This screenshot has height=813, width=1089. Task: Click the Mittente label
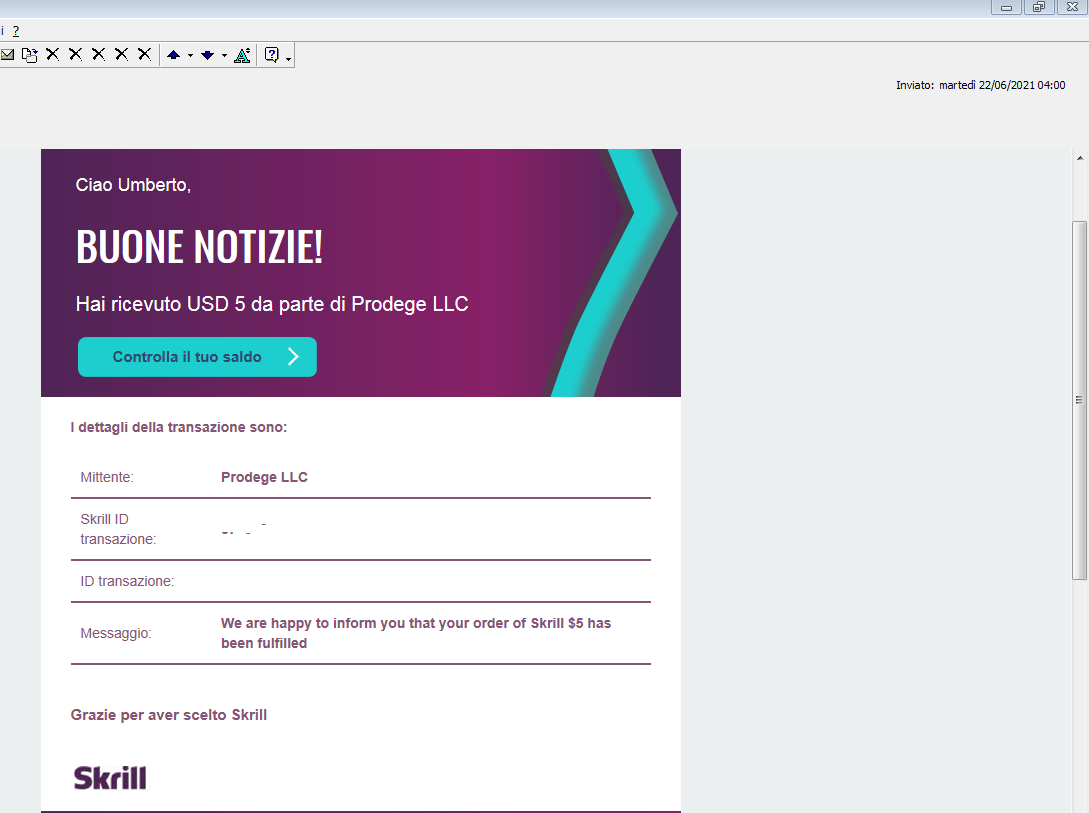click(106, 477)
